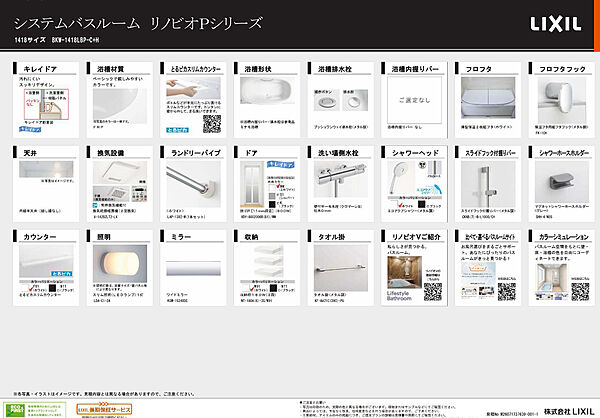600x418 pixels.
Task: Pick the black swatch in the カウンター card
Action: [52, 287]
